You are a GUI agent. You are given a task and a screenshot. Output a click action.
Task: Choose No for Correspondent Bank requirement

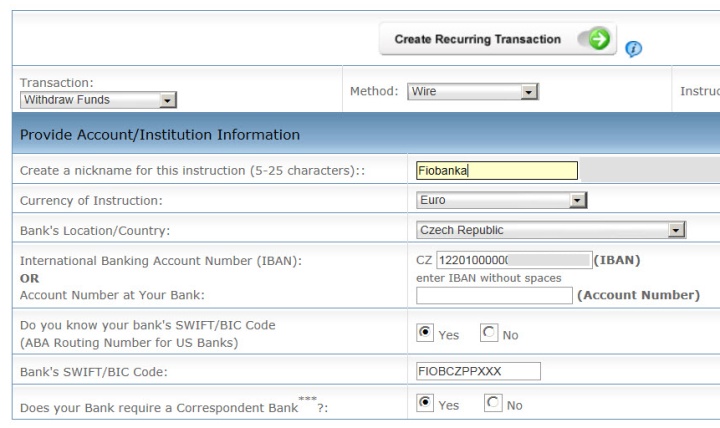[493, 403]
